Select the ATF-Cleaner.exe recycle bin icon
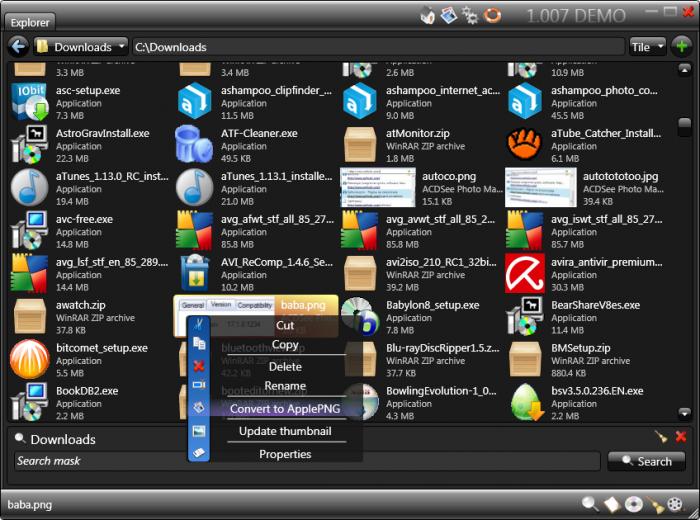Viewport: 700px width, 520px height. 194,145
